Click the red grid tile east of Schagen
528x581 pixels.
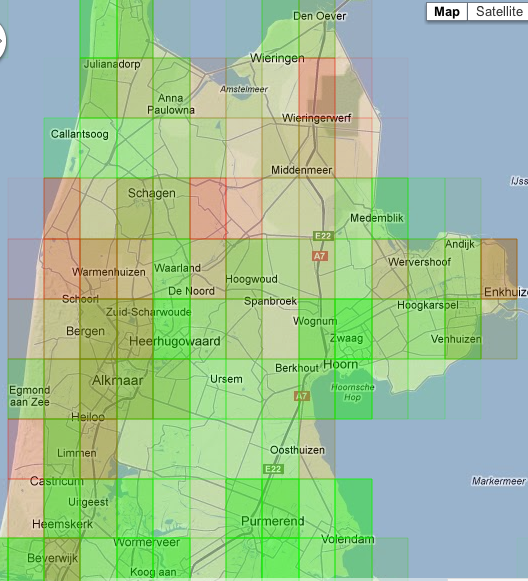point(208,208)
